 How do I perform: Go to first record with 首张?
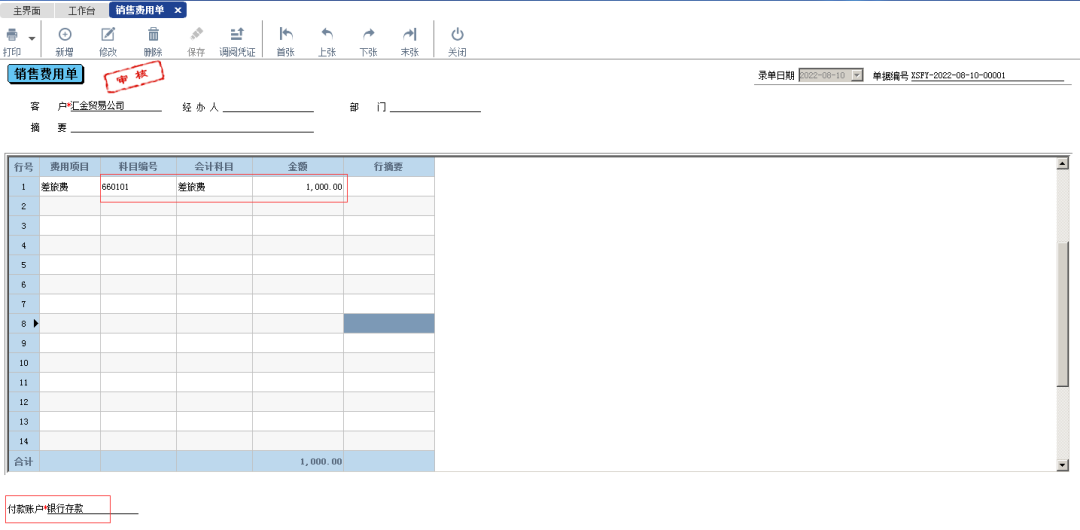click(286, 35)
